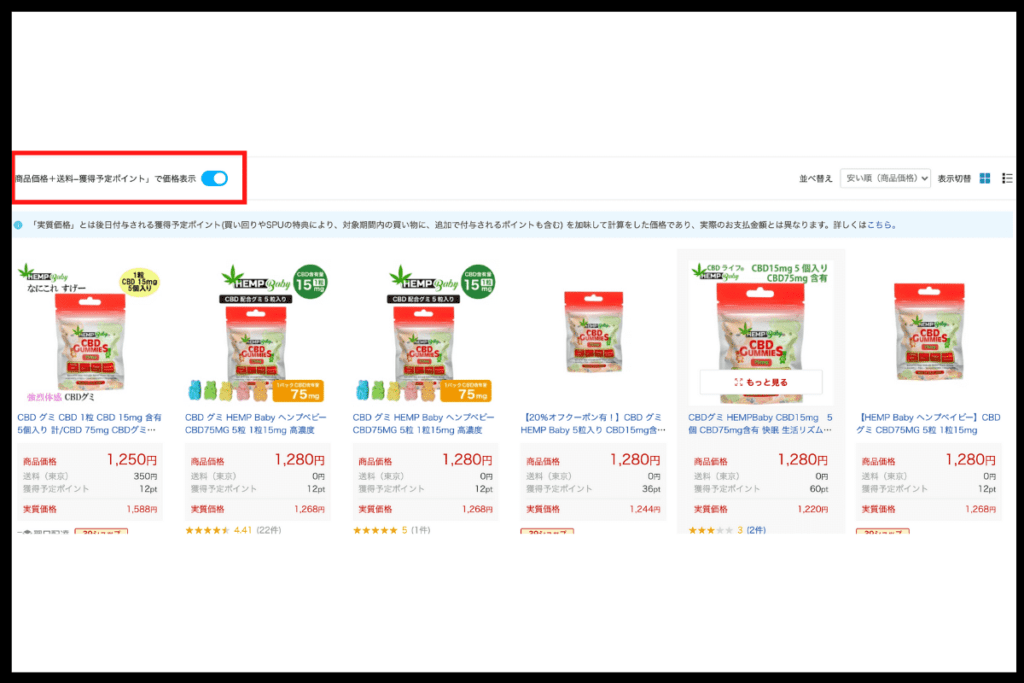Open third product image with 15mg badge

(x=425, y=333)
